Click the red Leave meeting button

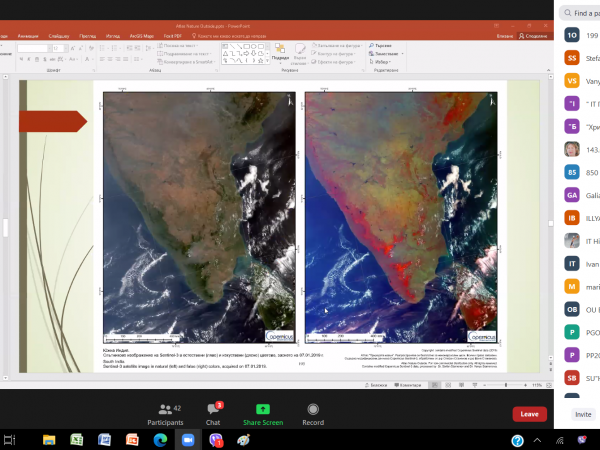click(530, 414)
